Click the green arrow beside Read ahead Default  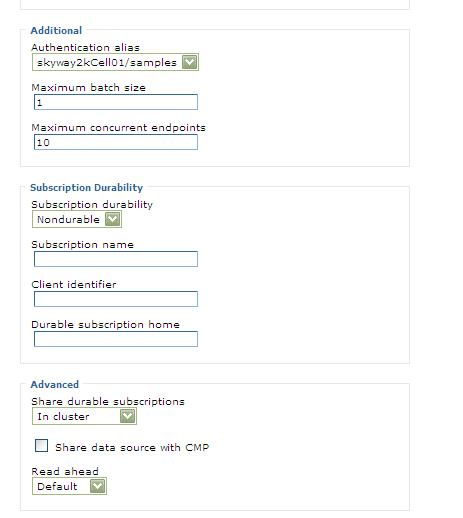point(98,486)
